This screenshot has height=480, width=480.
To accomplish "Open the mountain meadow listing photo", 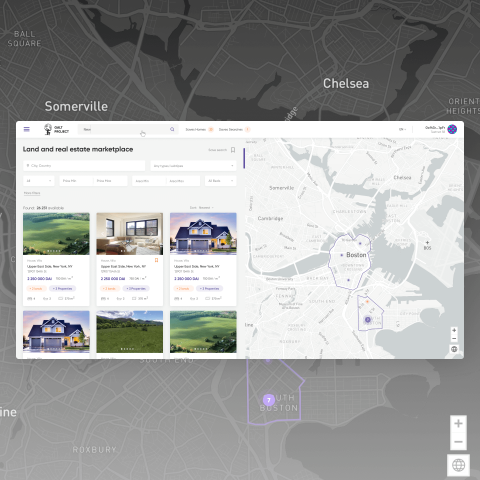I will coord(130,332).
